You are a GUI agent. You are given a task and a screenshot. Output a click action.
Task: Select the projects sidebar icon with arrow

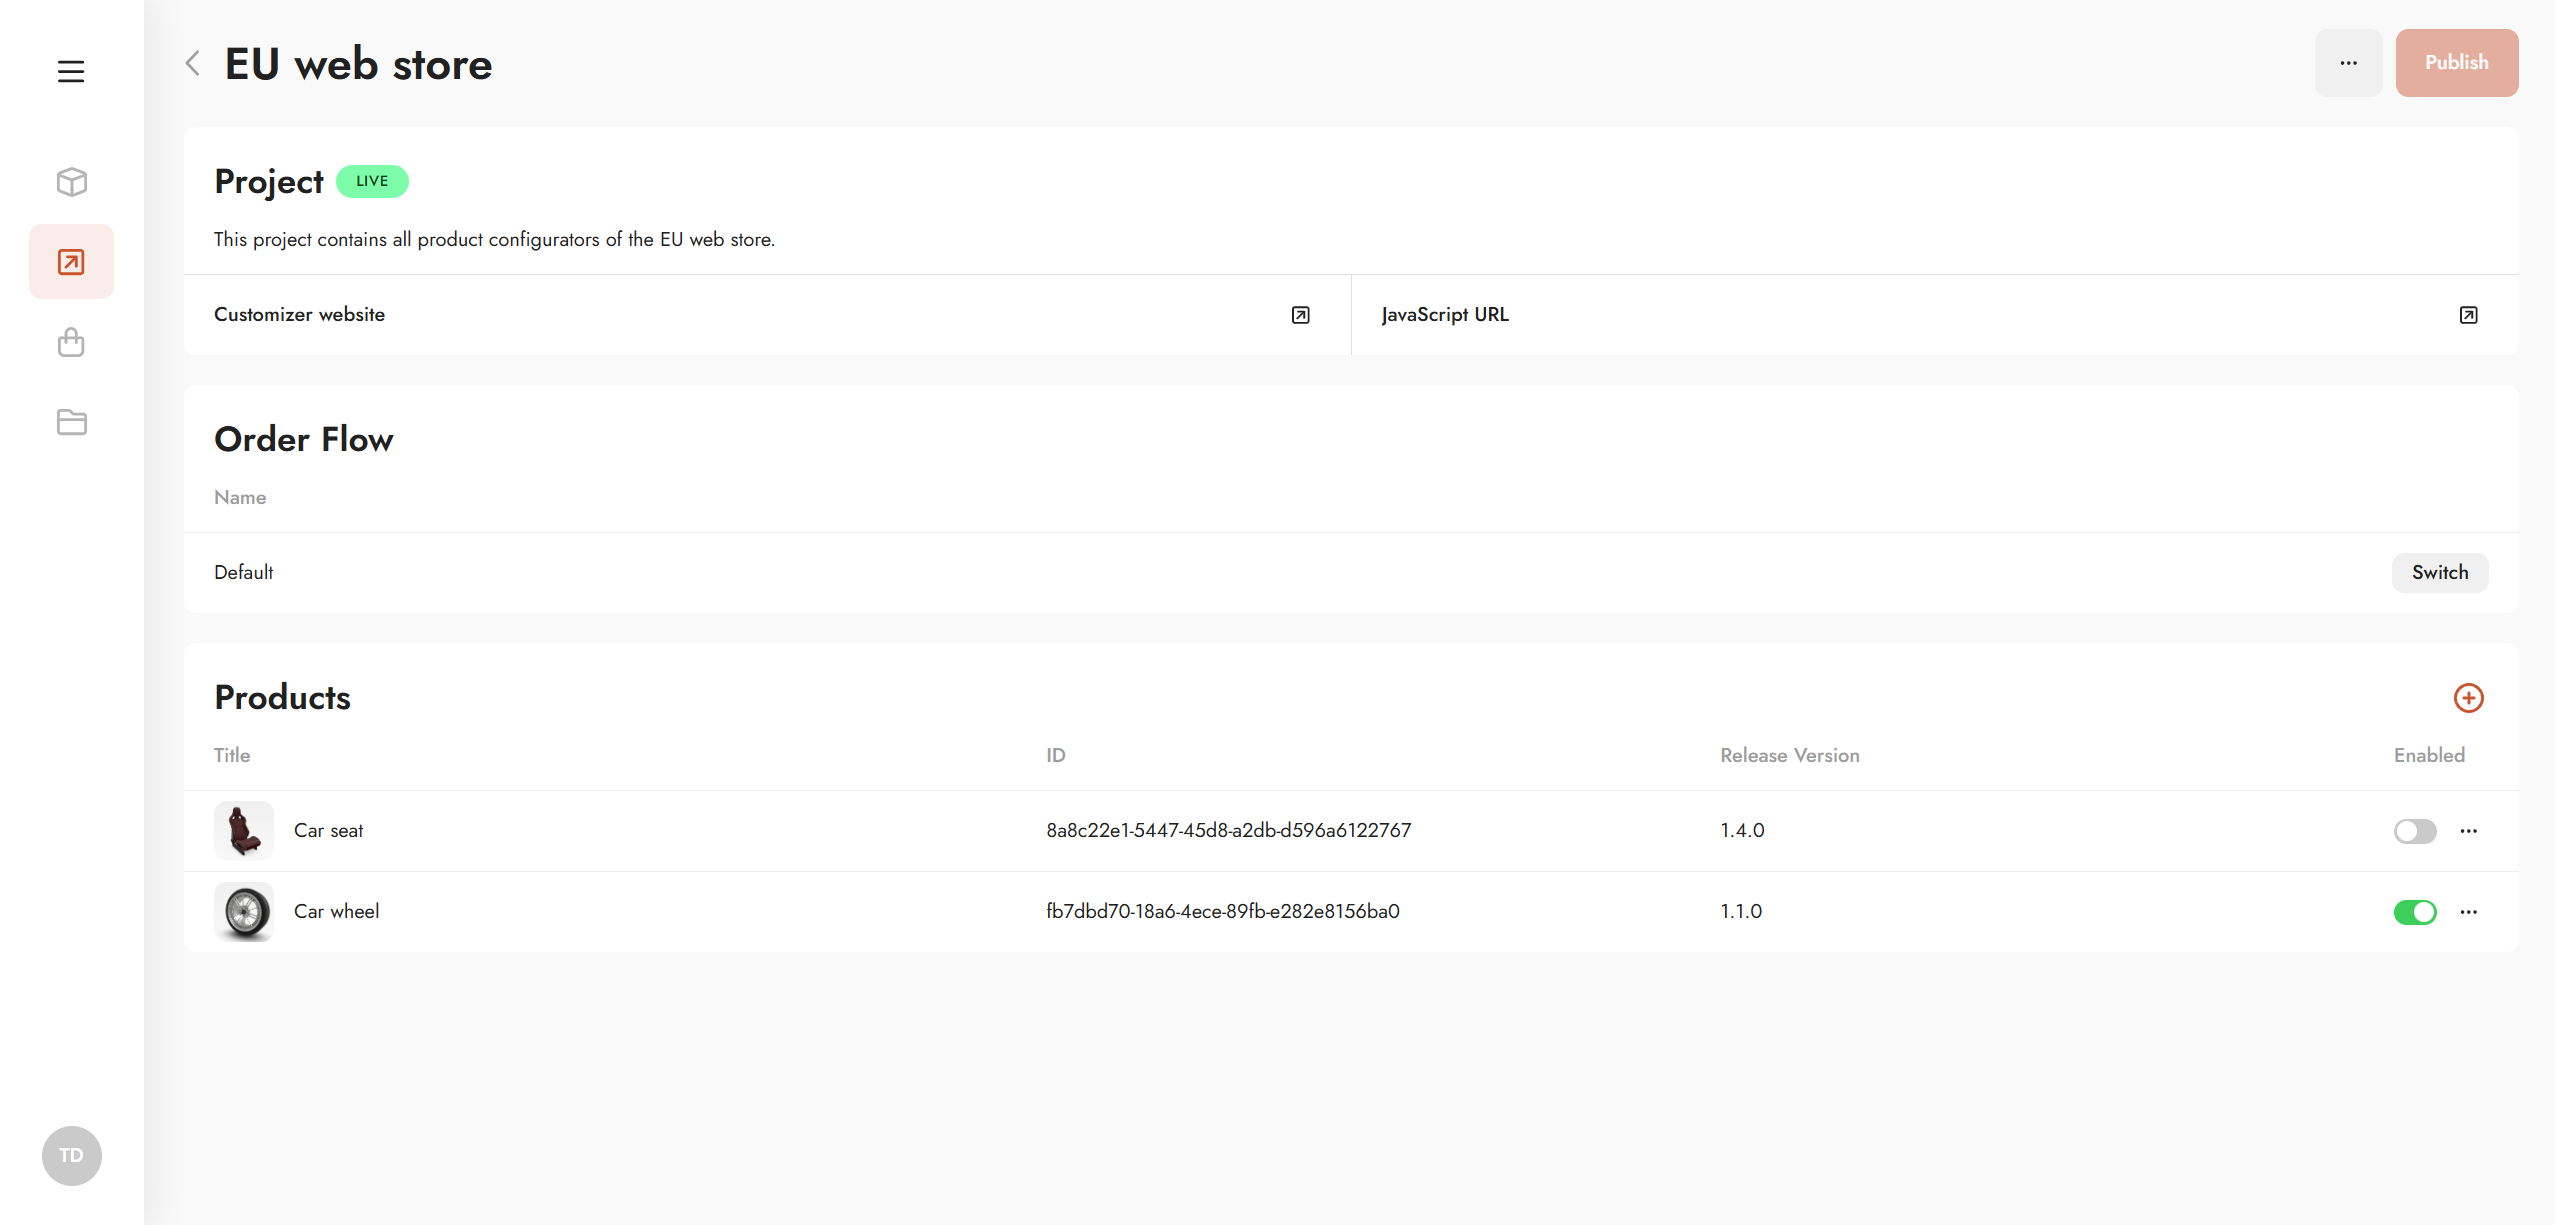[x=71, y=262]
